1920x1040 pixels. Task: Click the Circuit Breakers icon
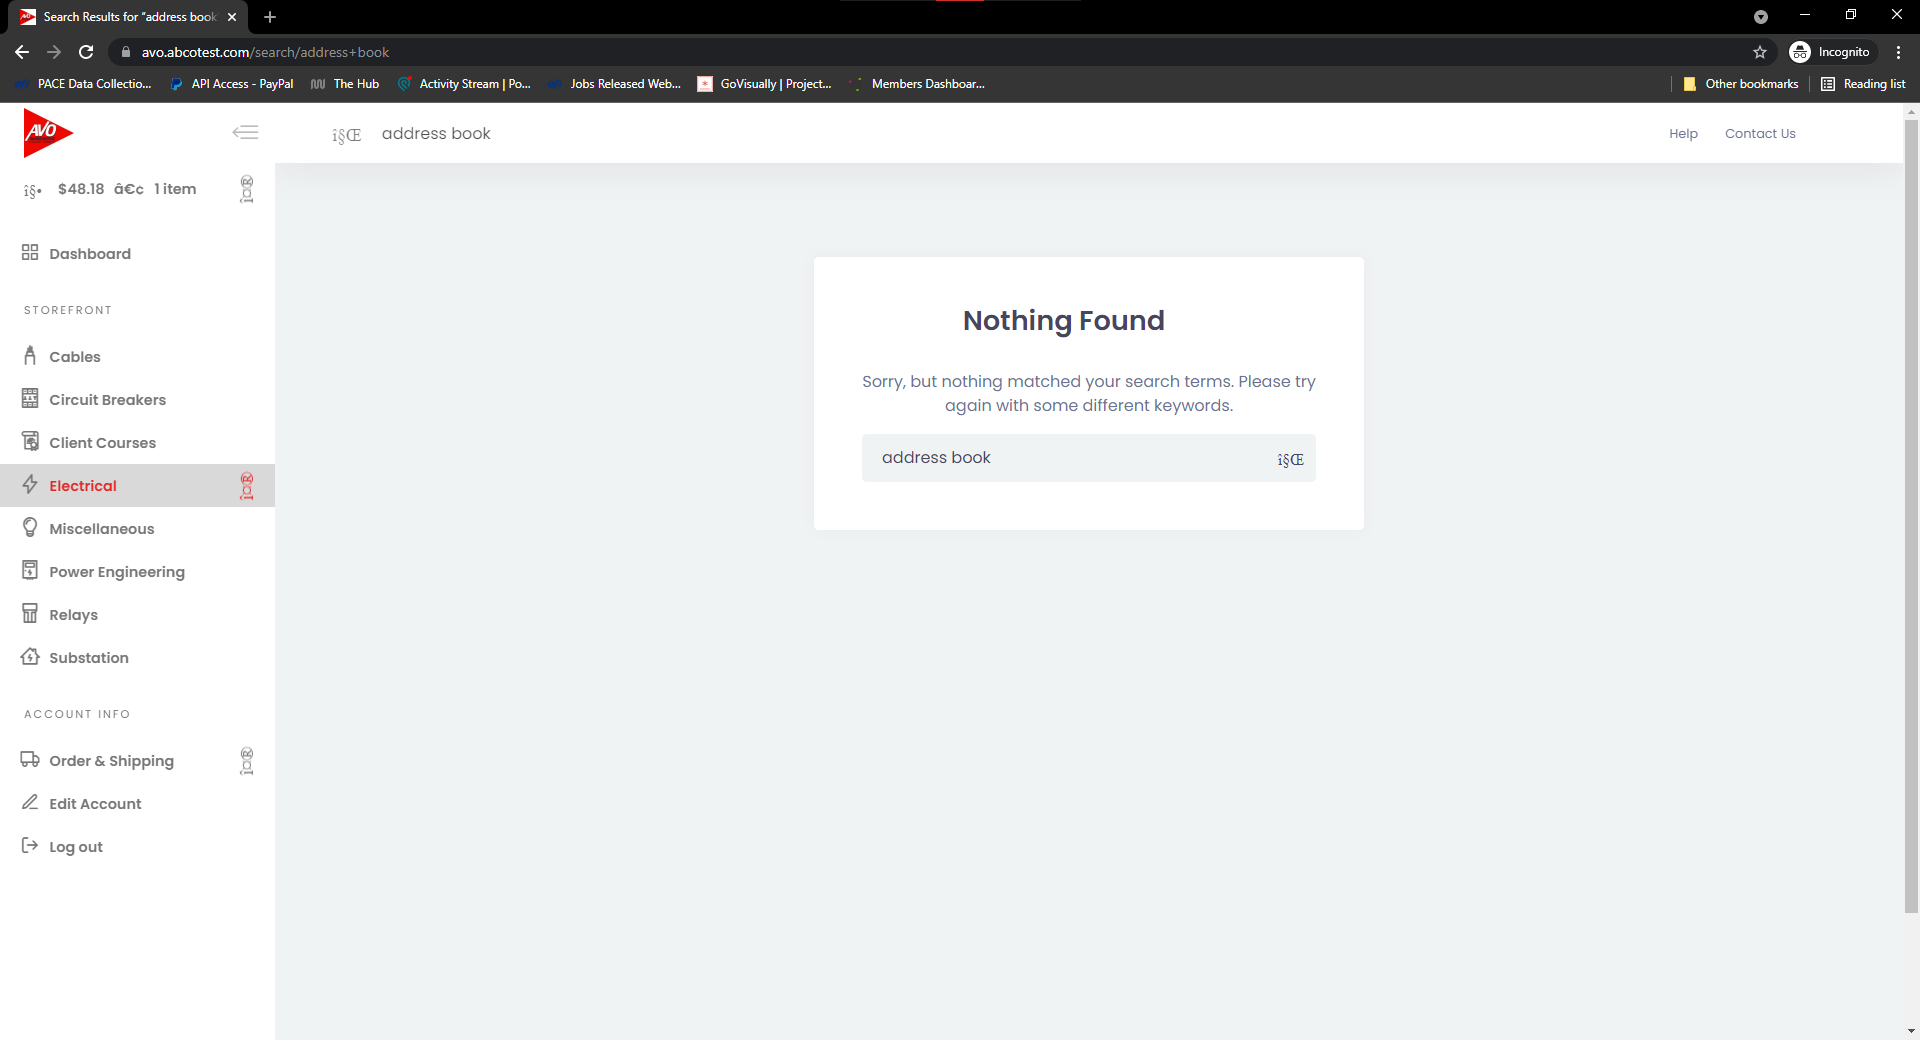coord(30,399)
